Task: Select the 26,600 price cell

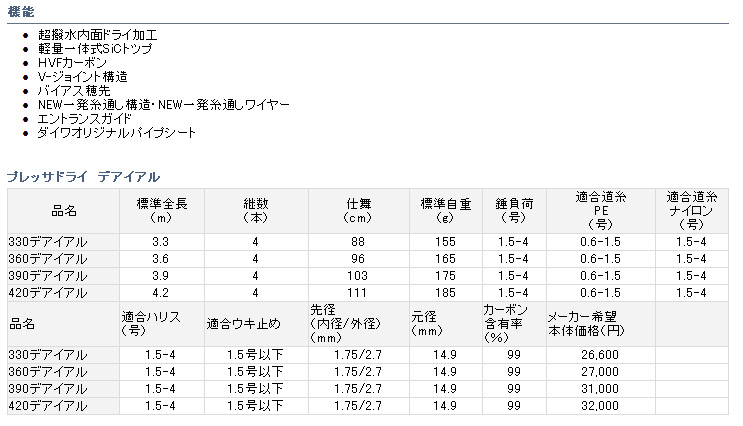Action: (x=600, y=355)
